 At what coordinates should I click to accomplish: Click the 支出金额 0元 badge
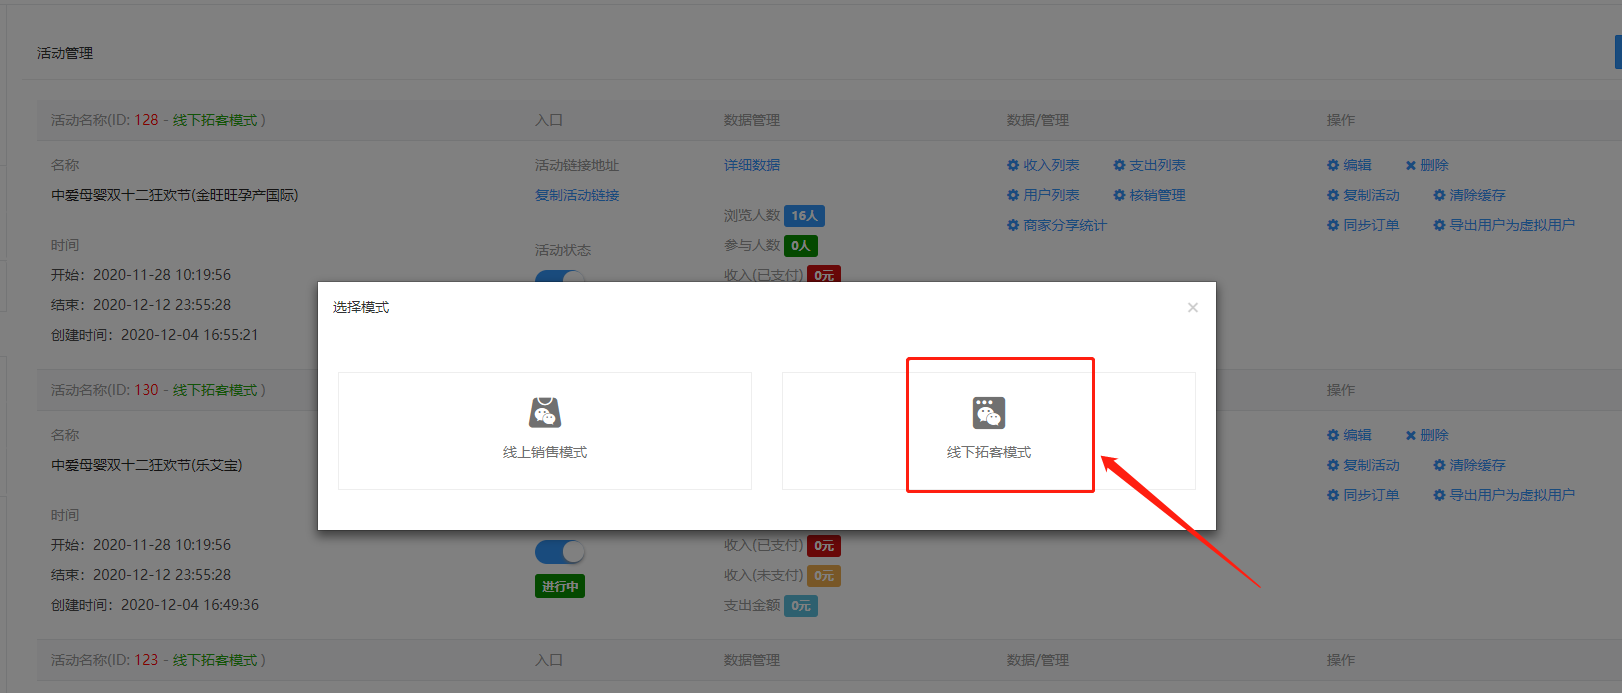pos(801,606)
